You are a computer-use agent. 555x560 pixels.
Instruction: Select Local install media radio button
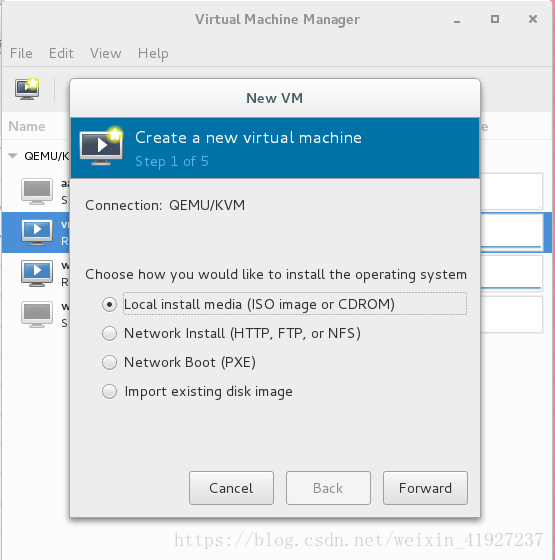(109, 304)
